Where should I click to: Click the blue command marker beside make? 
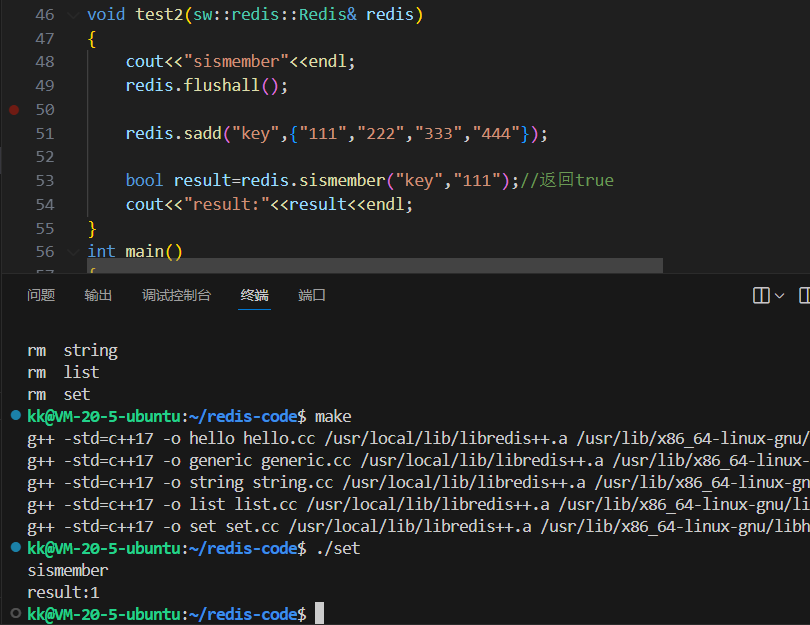15,415
